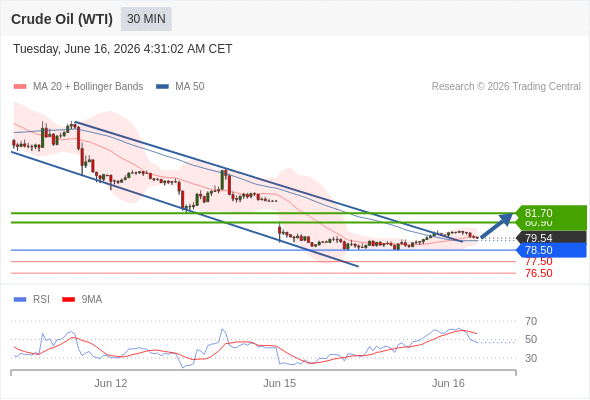
Task: Click the MA 20 + Bollinger Bands legend swatch
Action: pyautogui.click(x=20, y=87)
